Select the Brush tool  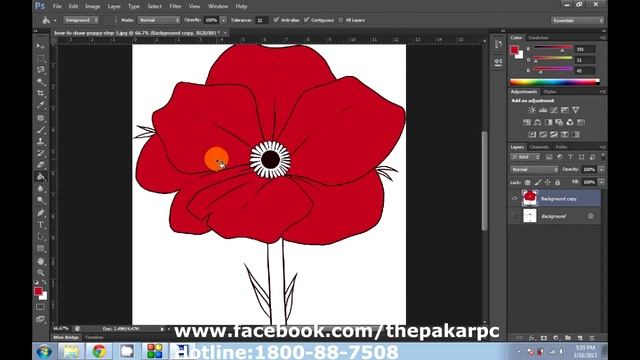(x=40, y=130)
